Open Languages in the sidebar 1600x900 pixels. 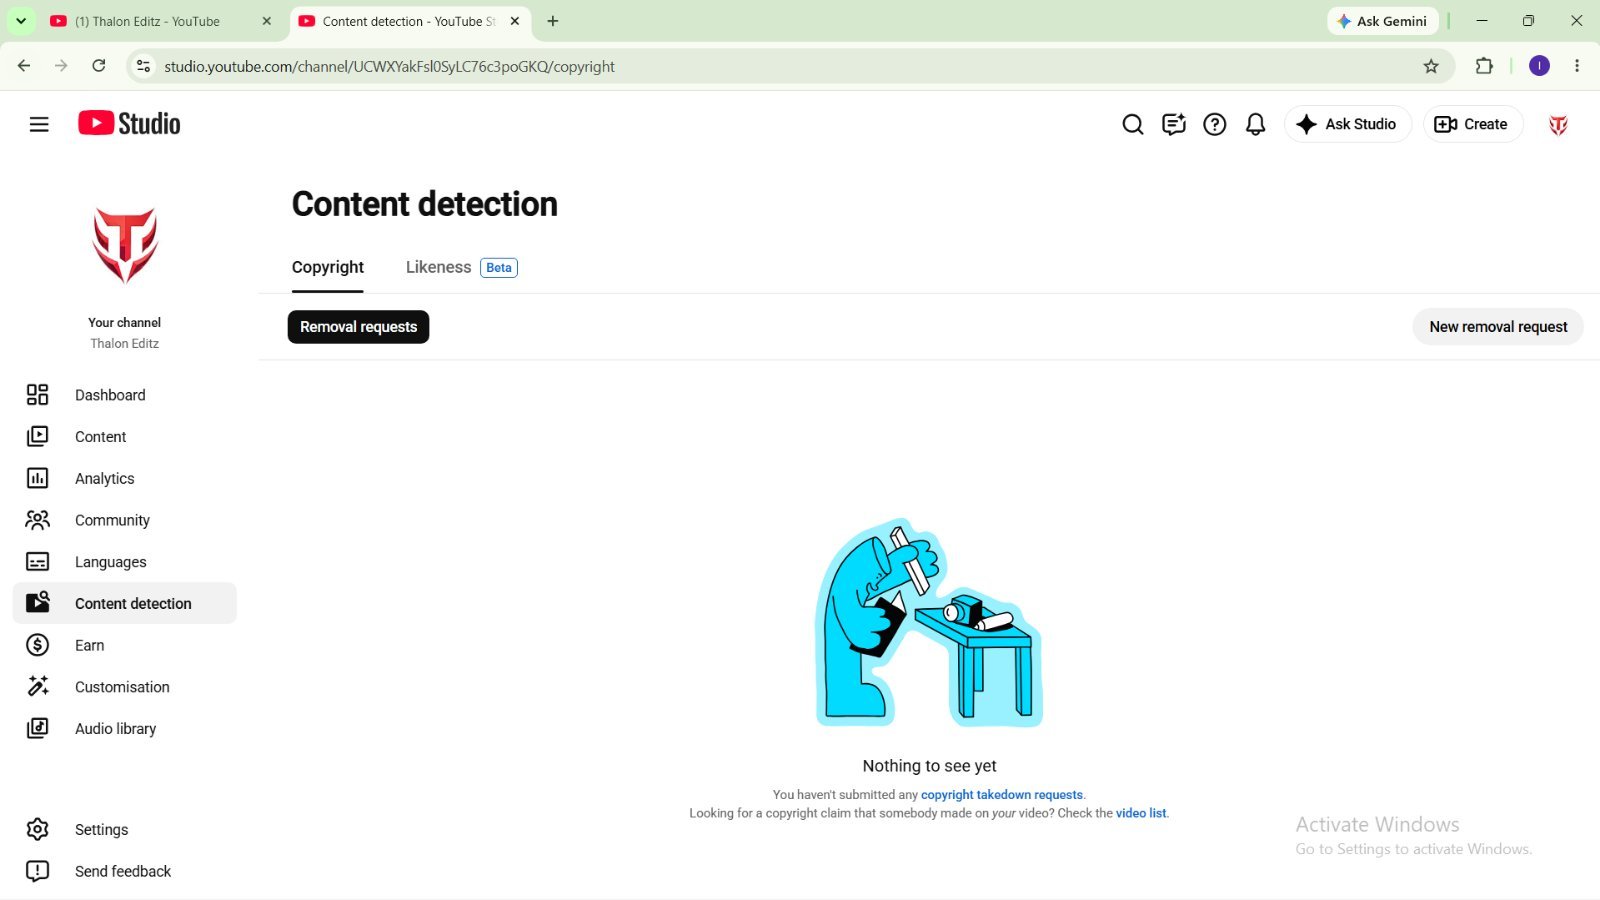[125, 562]
